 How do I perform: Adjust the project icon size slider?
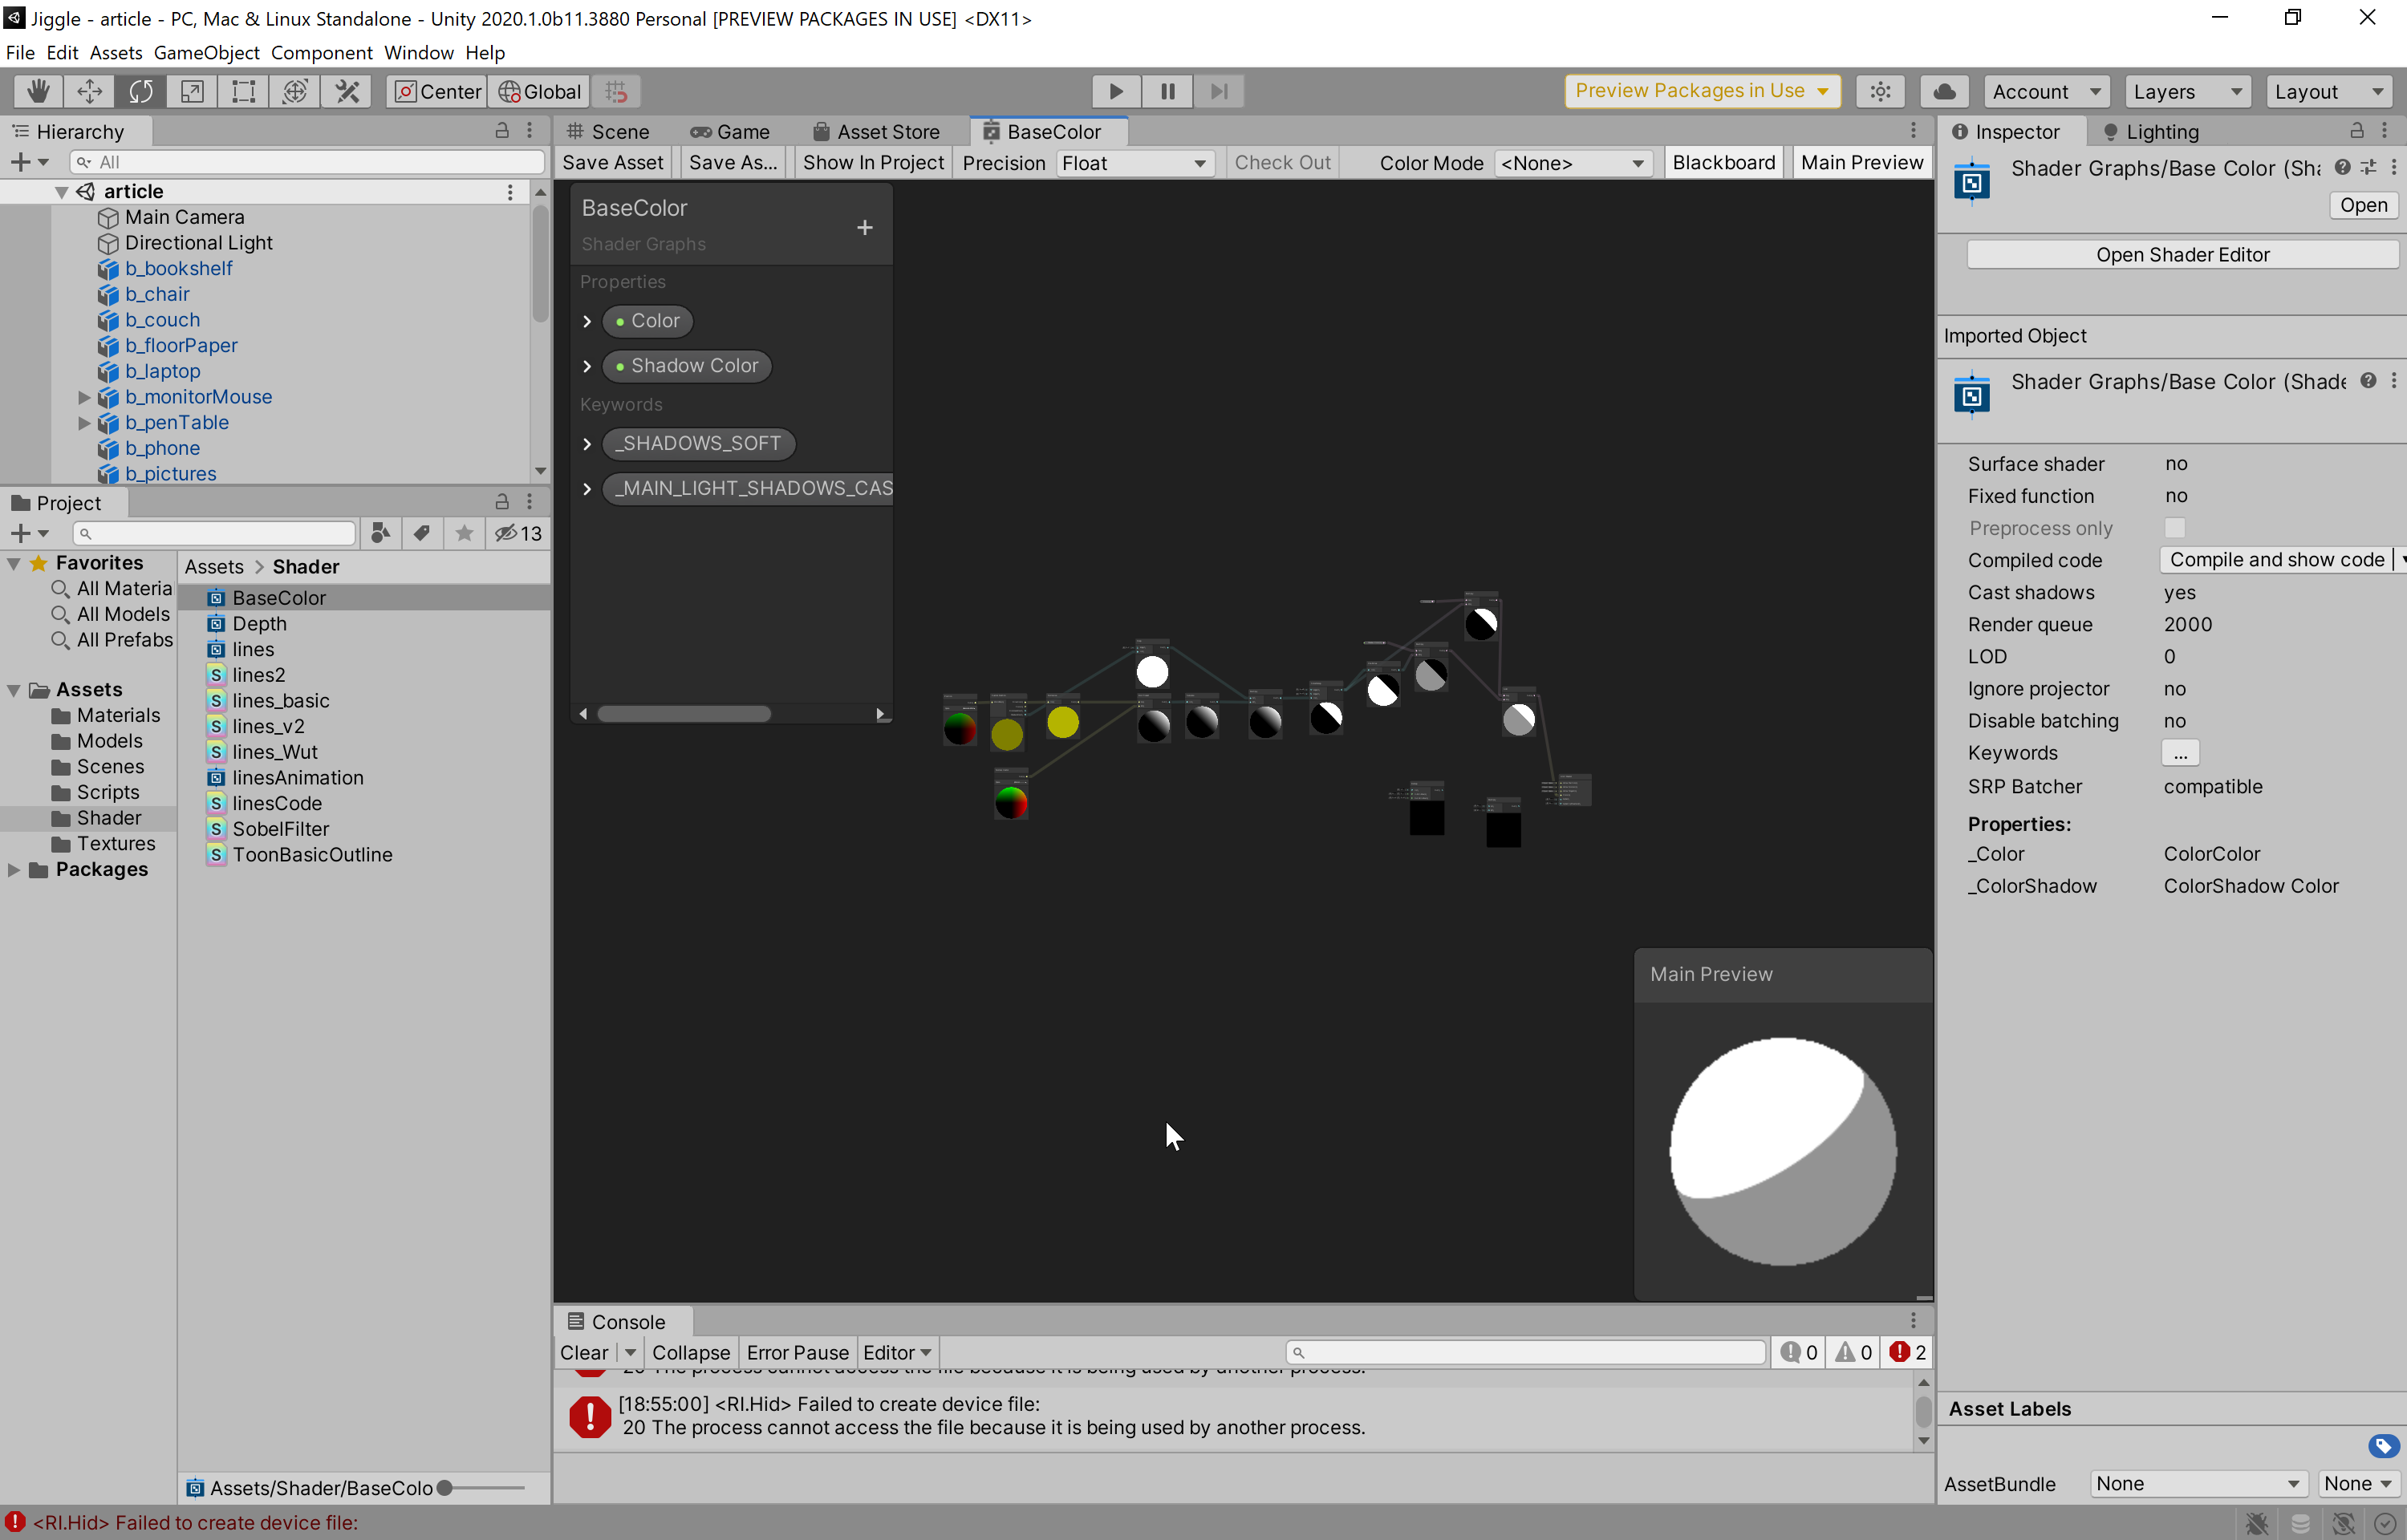445,1487
